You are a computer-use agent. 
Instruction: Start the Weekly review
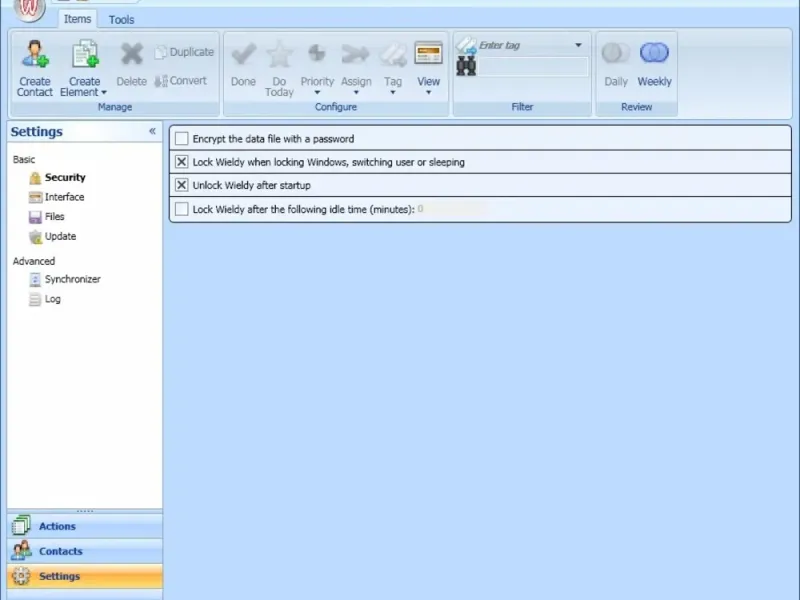[655, 65]
